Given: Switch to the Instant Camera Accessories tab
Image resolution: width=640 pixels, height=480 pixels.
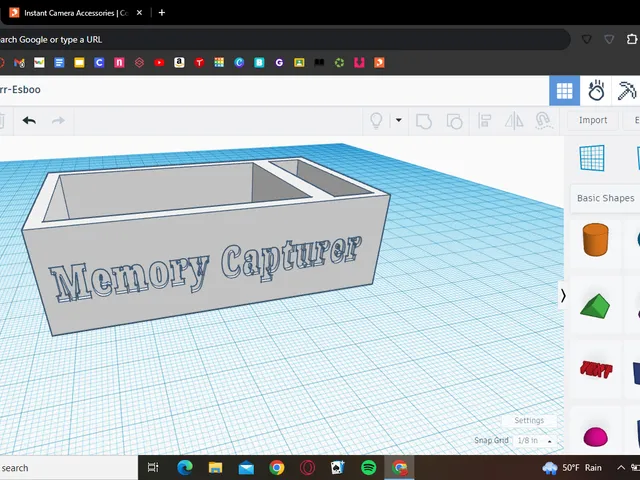Looking at the screenshot, I should pyautogui.click(x=69, y=13).
